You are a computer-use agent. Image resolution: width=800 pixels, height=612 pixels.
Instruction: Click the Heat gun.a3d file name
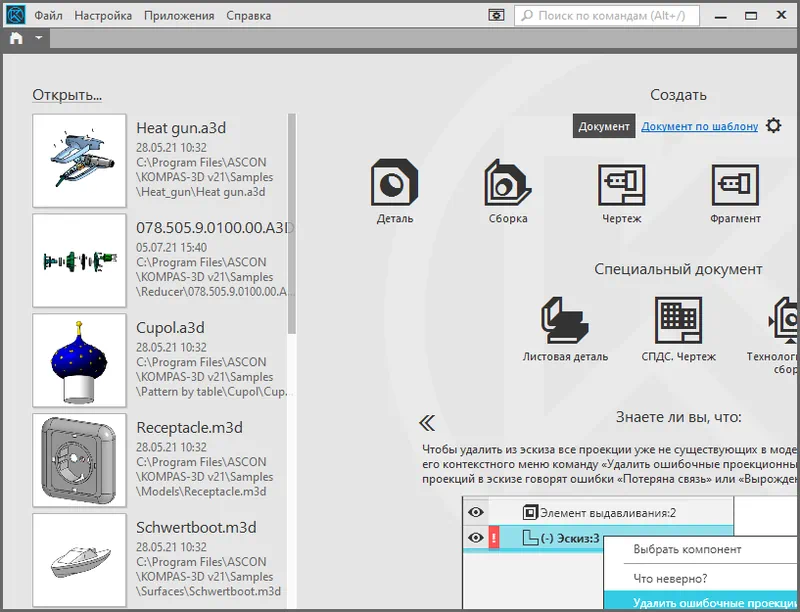coord(181,128)
